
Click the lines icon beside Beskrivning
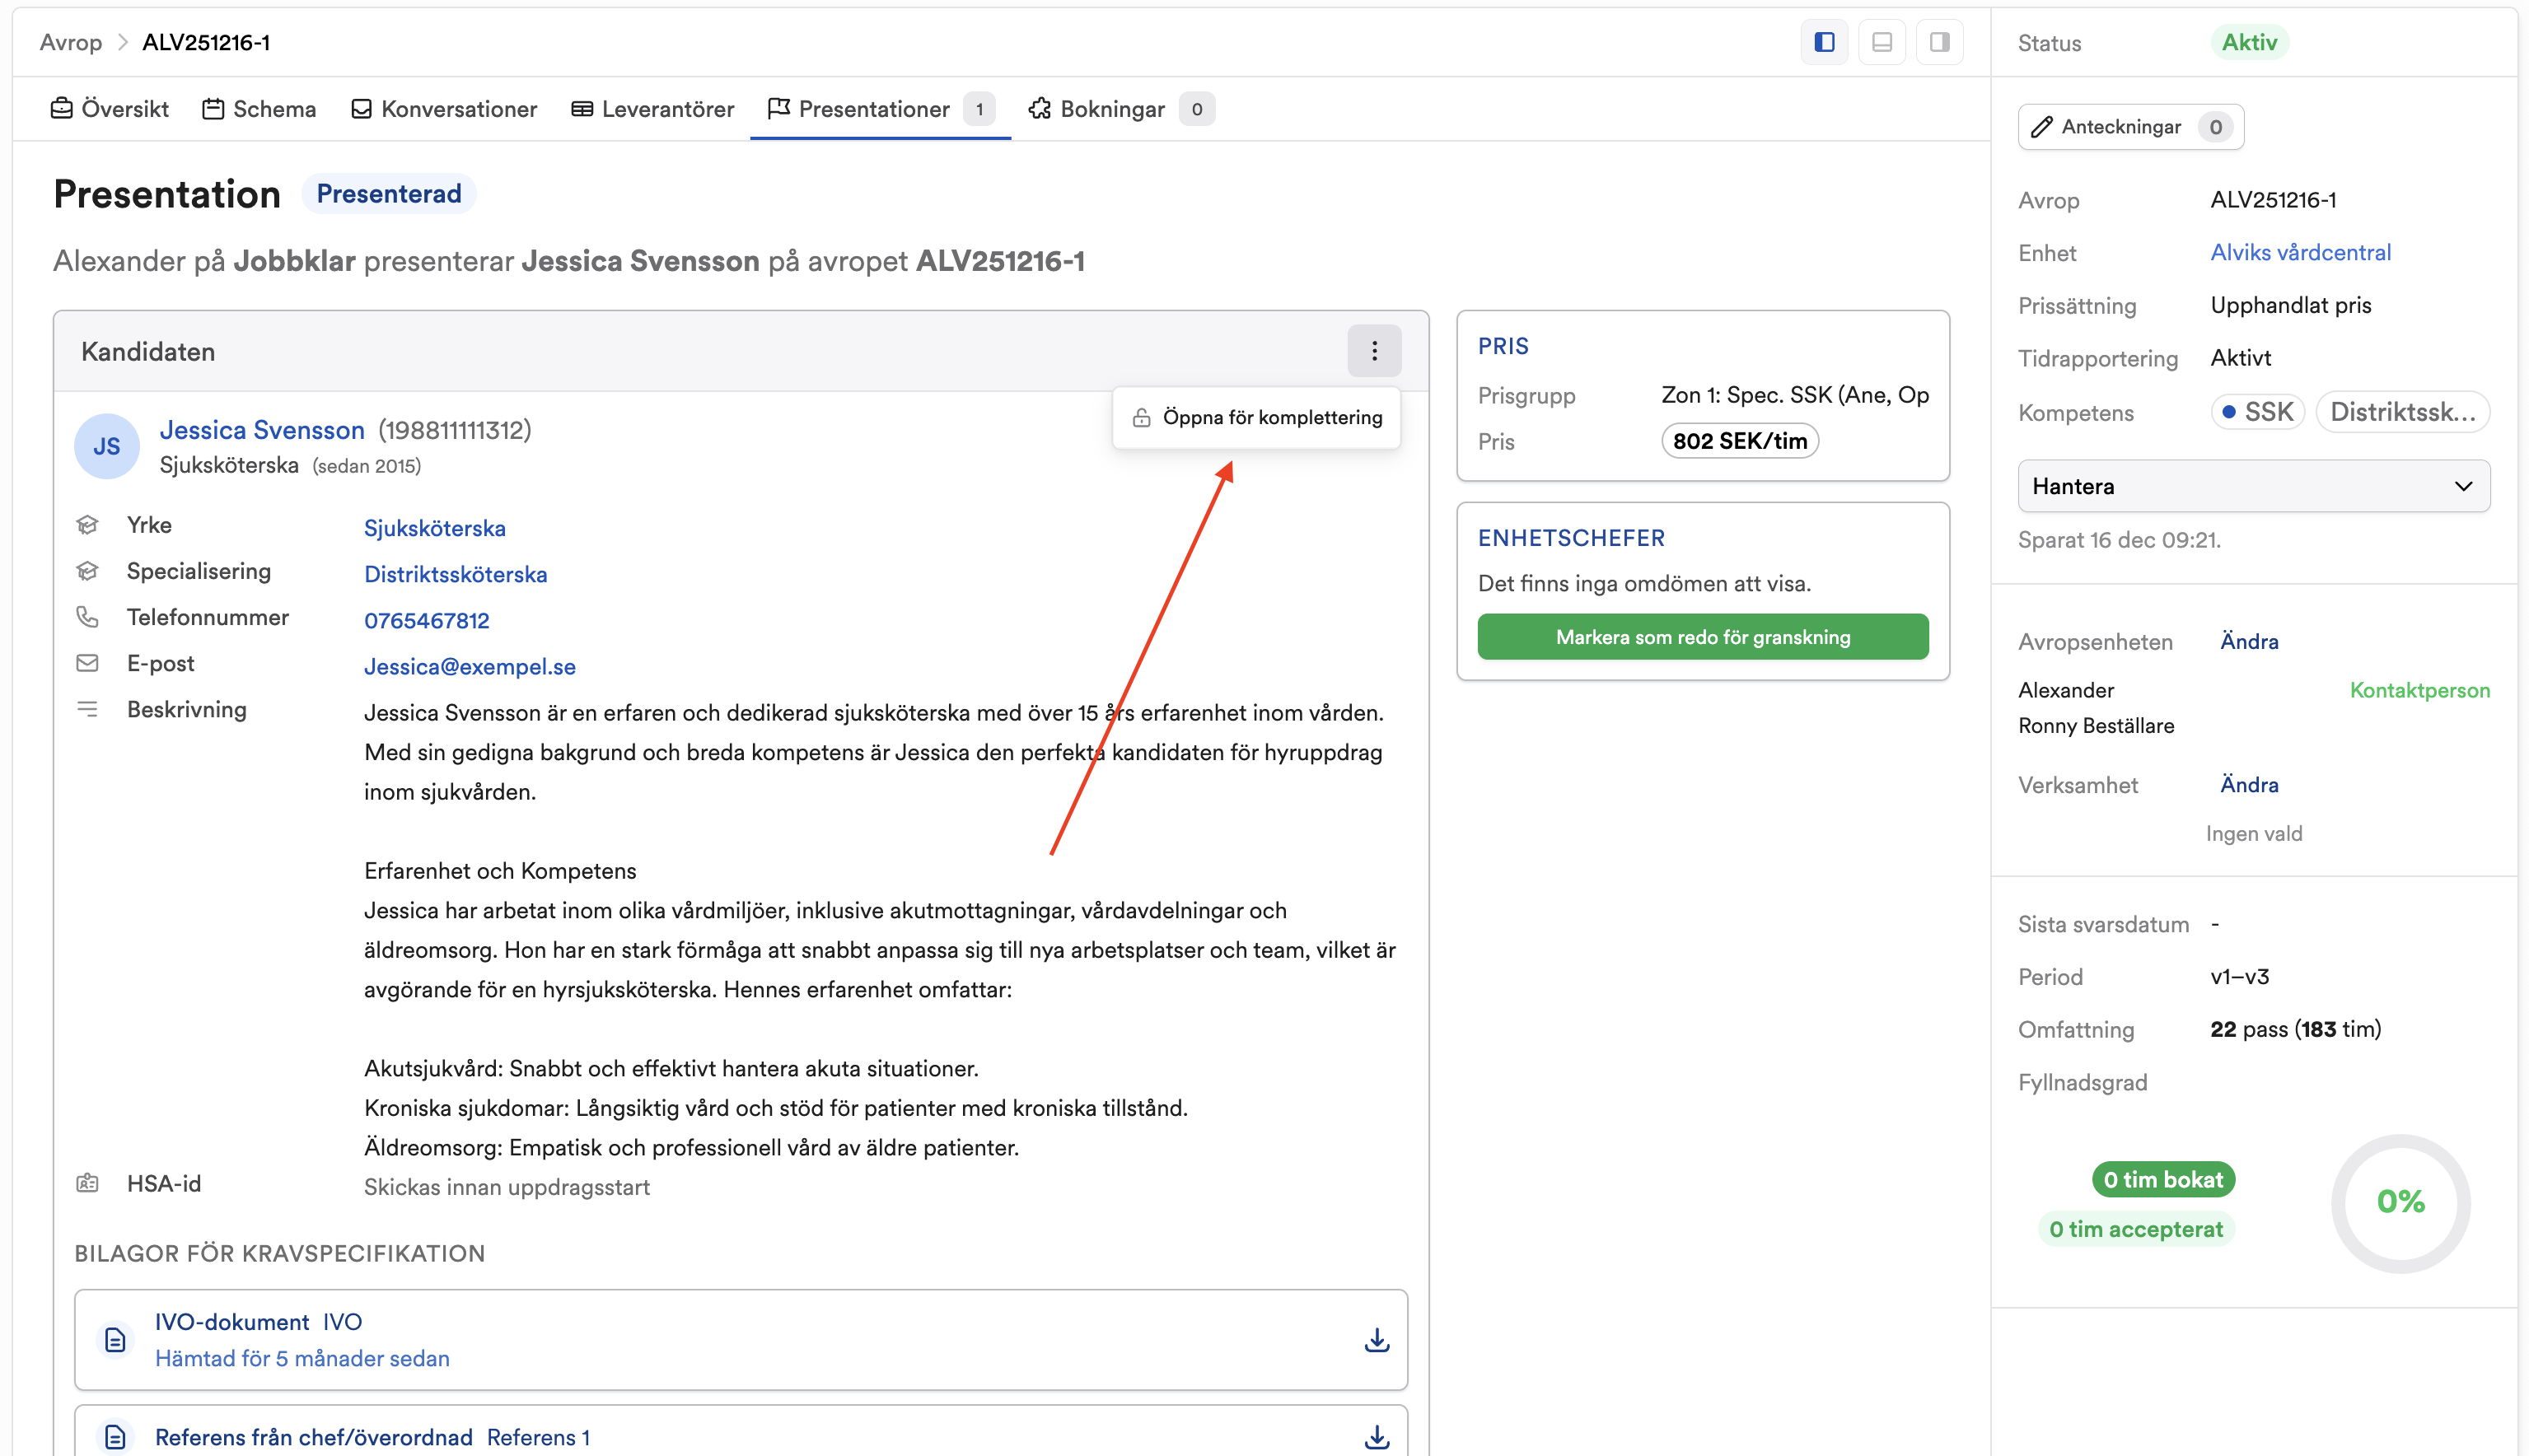coord(88,709)
